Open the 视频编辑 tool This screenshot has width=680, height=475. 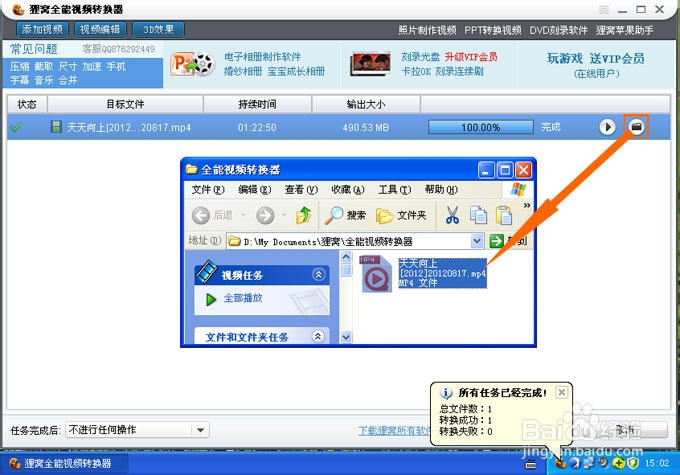coord(100,29)
